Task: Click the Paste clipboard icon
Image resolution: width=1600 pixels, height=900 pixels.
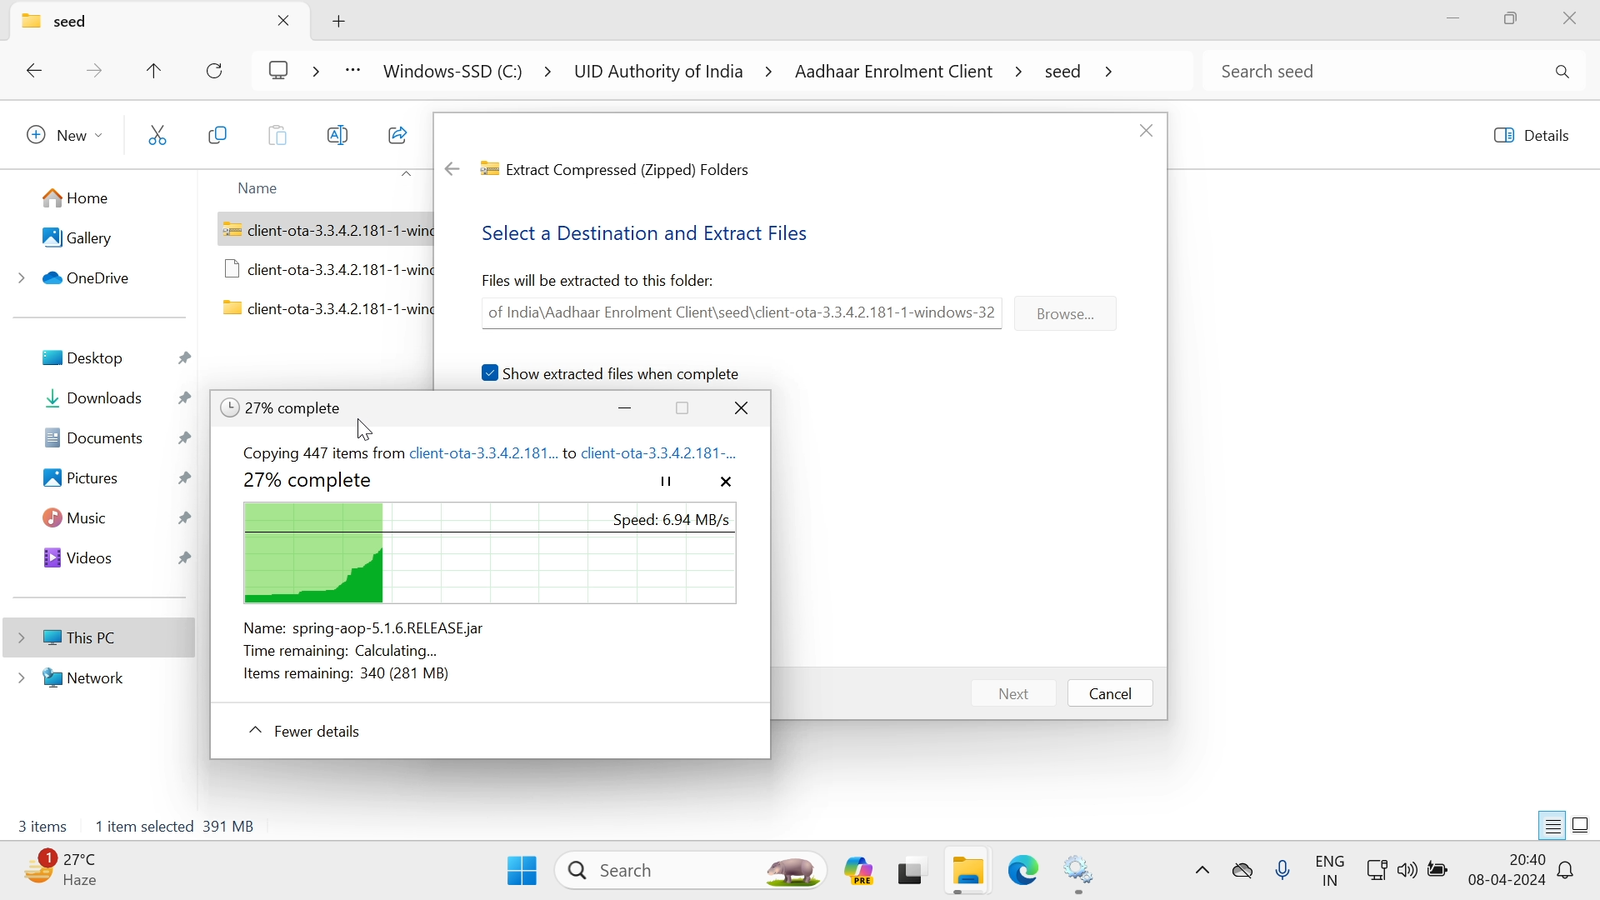Action: coord(277,135)
